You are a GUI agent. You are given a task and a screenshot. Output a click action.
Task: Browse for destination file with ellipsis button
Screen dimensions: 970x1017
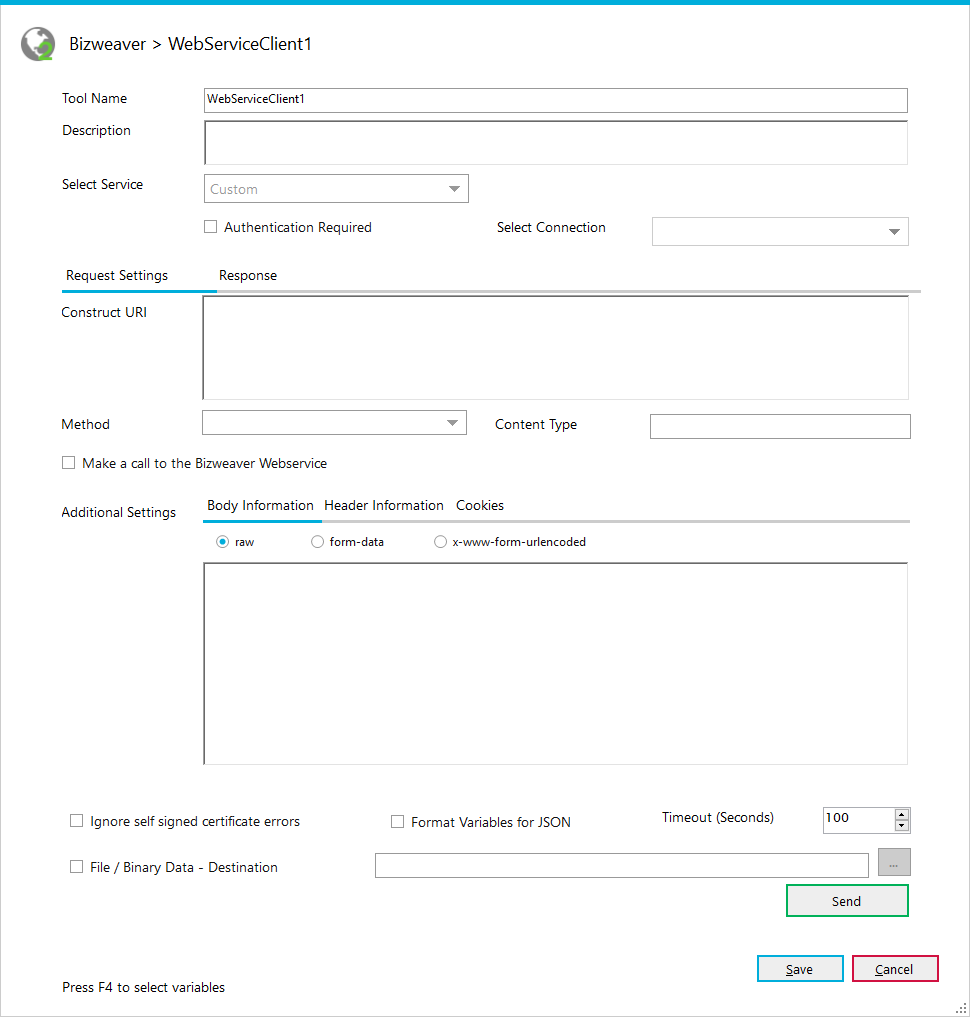(894, 862)
